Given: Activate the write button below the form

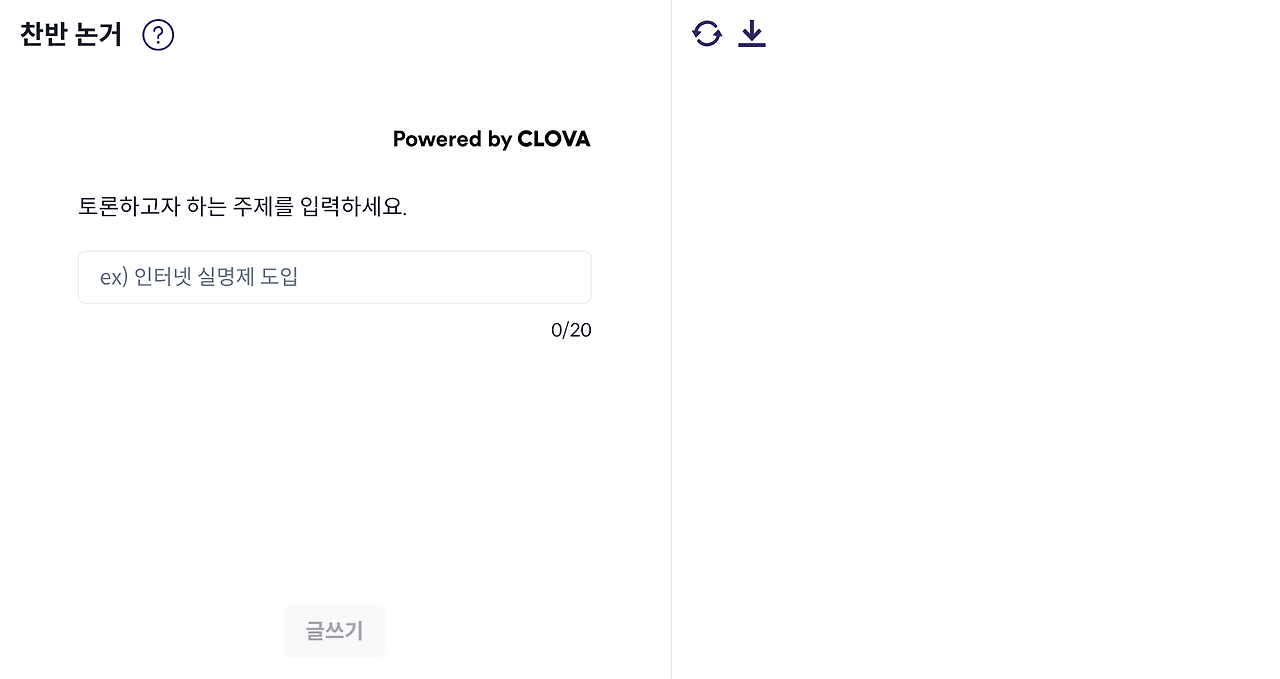Looking at the screenshot, I should point(334,631).
